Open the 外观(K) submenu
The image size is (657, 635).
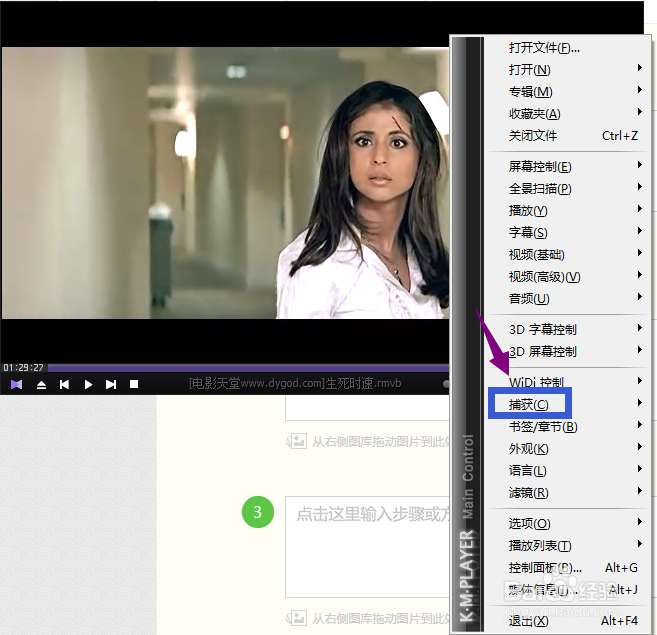pos(566,449)
